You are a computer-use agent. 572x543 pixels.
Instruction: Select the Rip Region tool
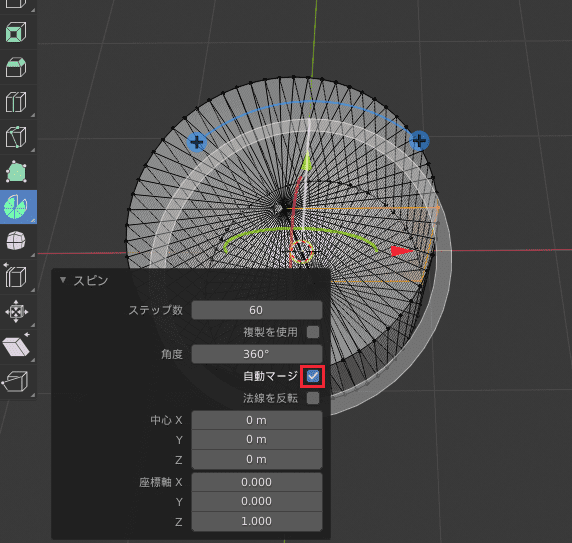pos(17,381)
